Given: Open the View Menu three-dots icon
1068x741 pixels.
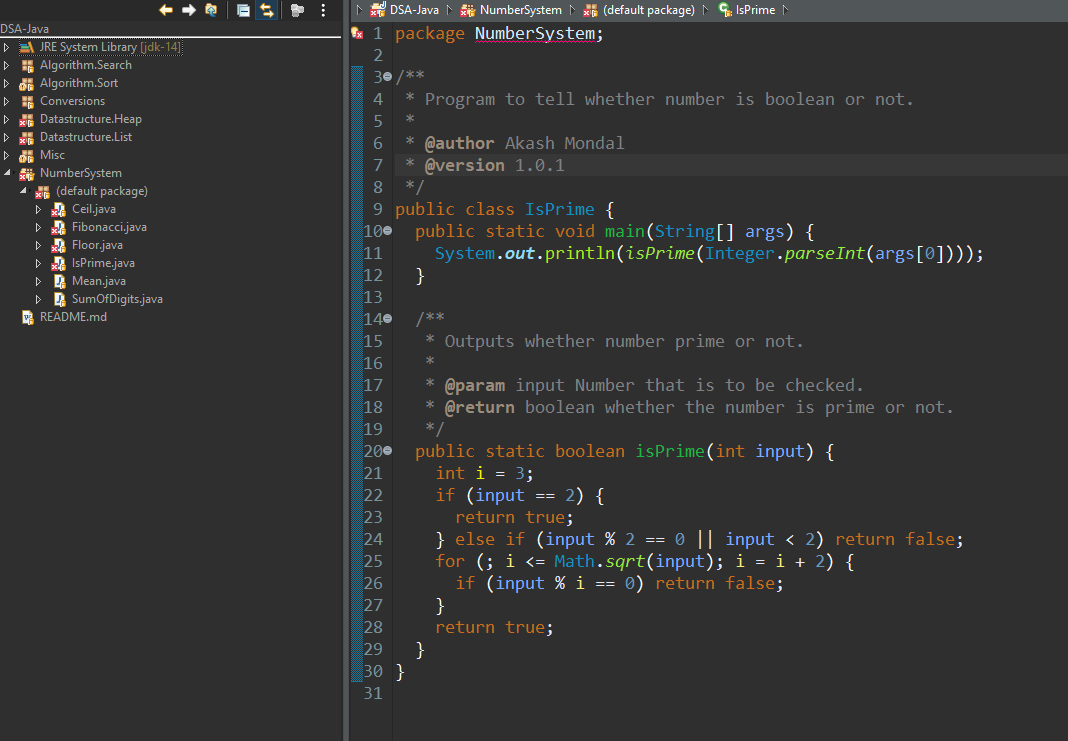Looking at the screenshot, I should (323, 10).
